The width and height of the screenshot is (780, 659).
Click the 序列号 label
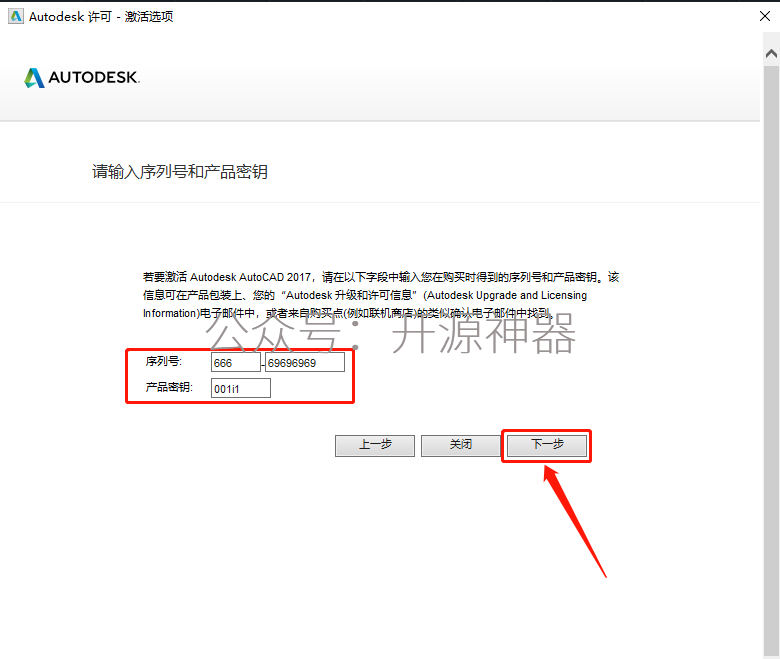pyautogui.click(x=164, y=362)
